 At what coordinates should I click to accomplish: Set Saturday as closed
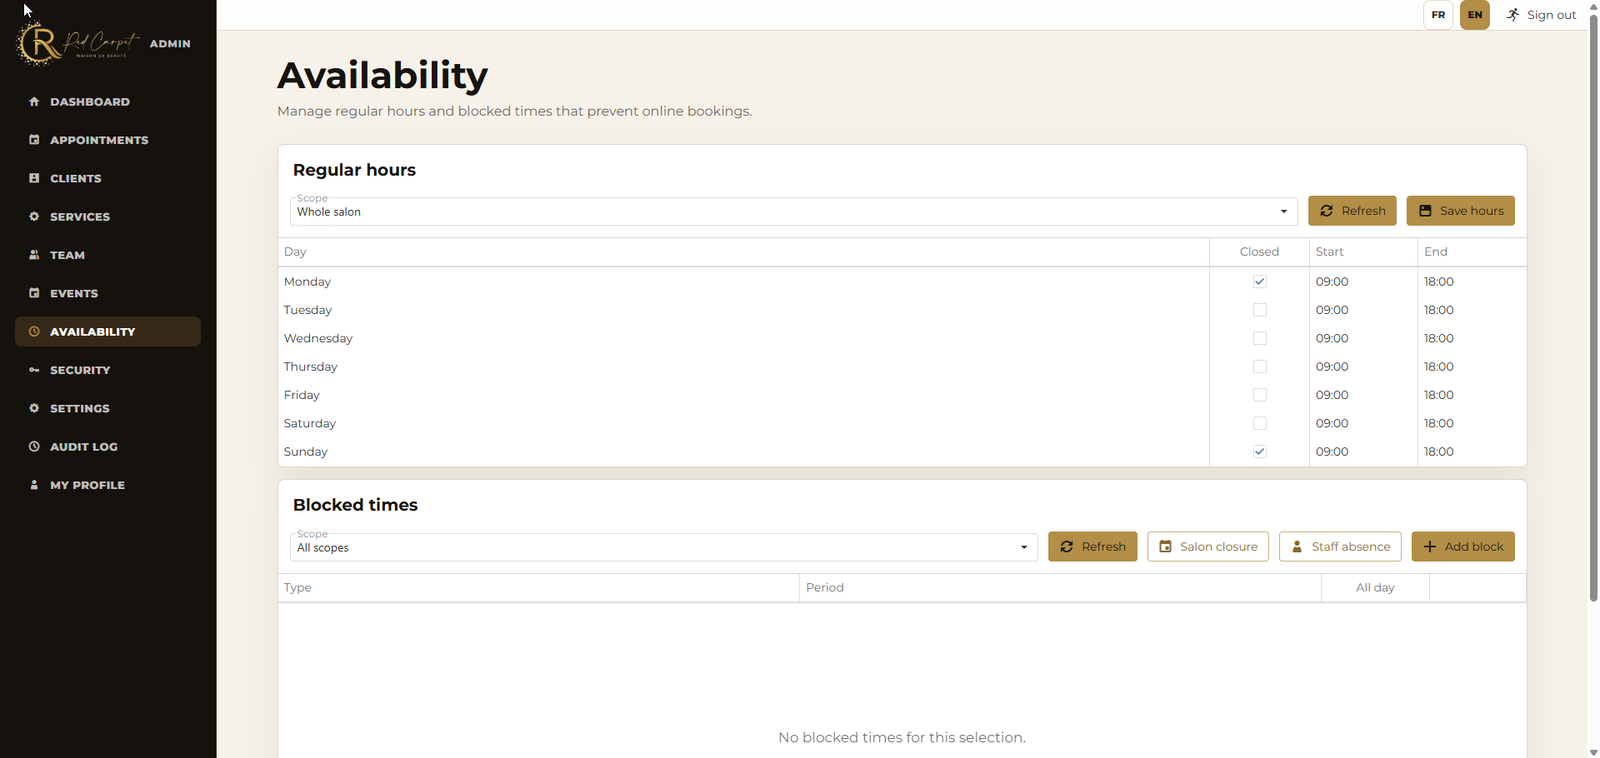pyautogui.click(x=1260, y=423)
